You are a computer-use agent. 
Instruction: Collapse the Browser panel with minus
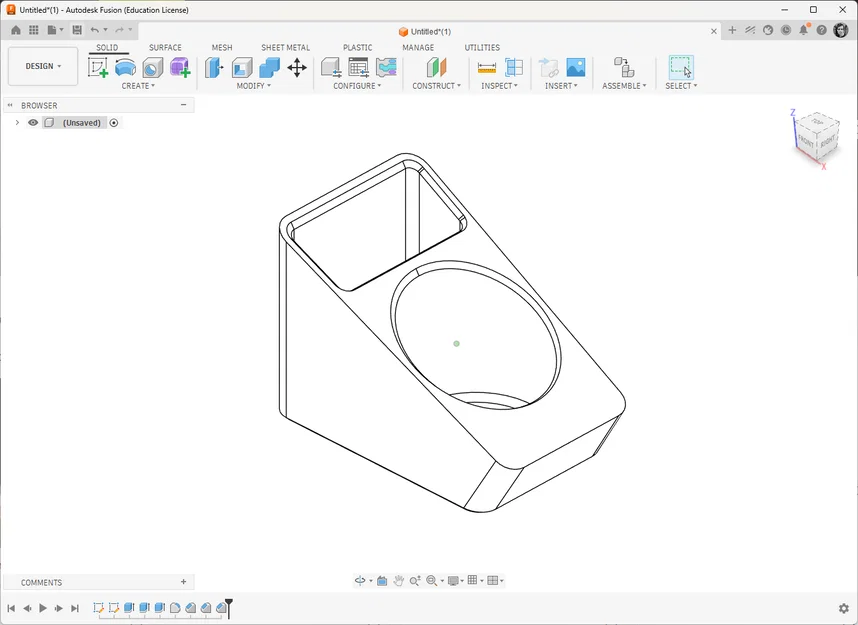click(184, 105)
